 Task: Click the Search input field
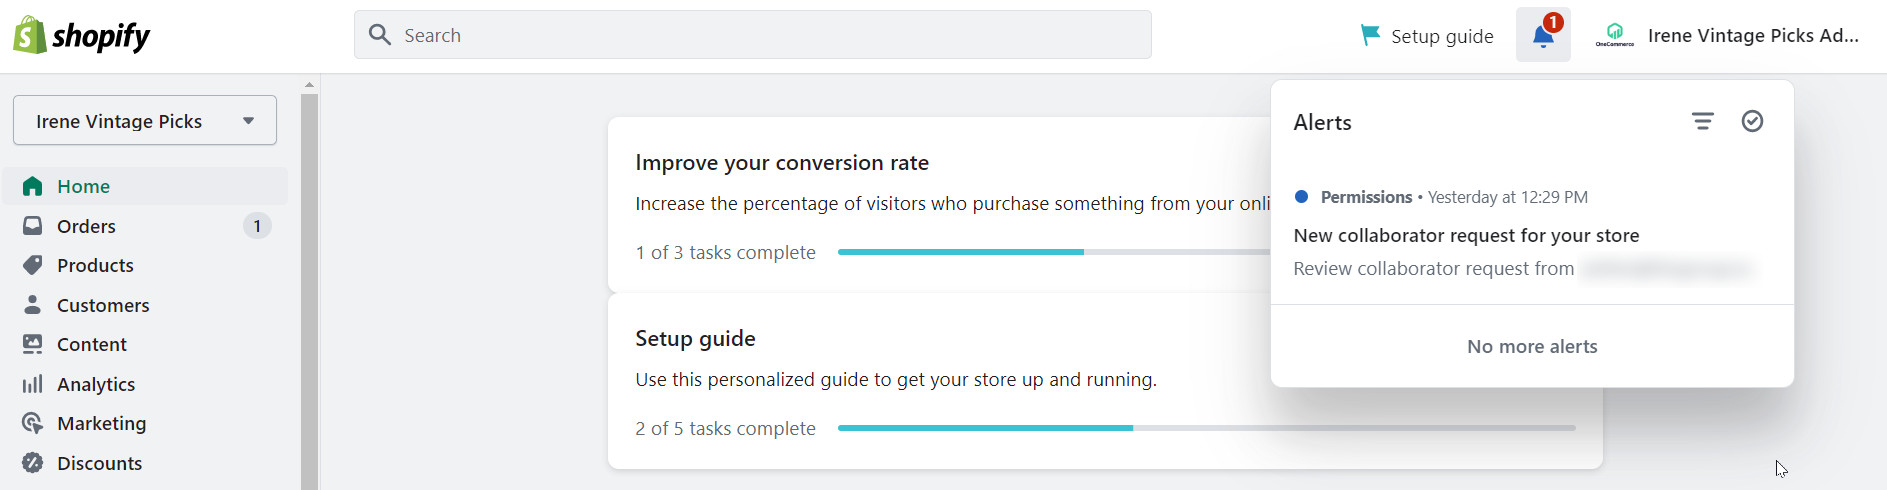(753, 35)
